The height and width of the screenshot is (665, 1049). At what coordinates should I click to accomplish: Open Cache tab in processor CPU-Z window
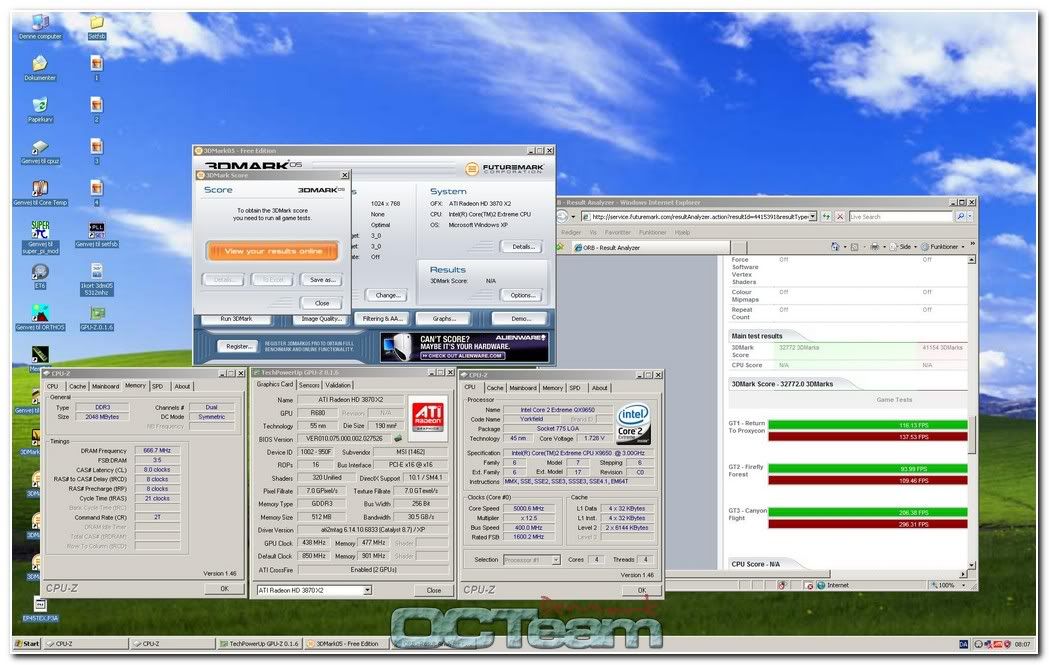pos(495,387)
